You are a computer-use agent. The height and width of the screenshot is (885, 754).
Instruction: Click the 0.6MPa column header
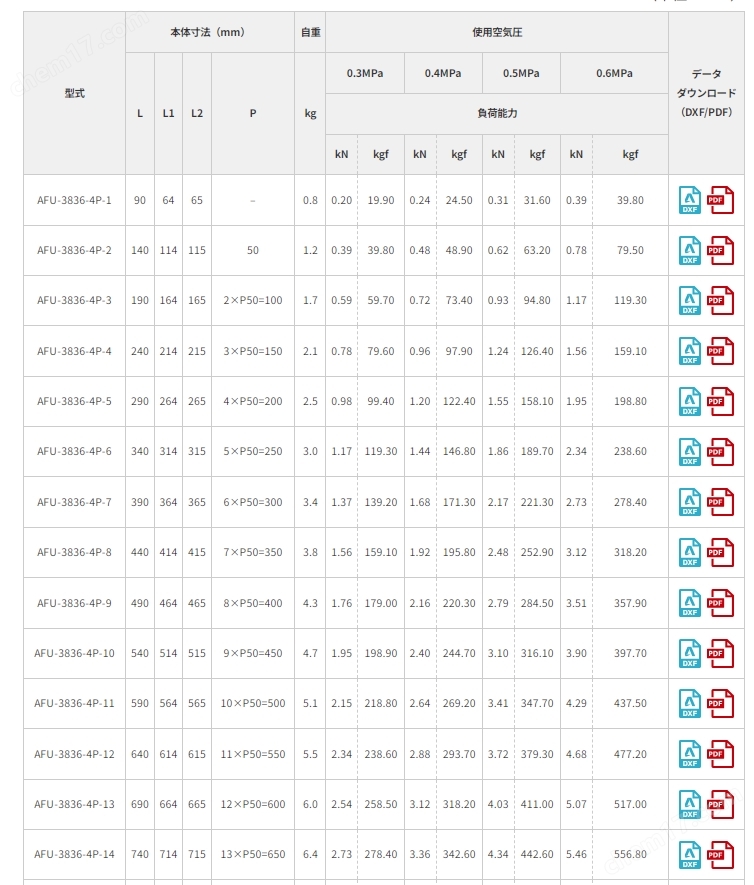coord(615,73)
